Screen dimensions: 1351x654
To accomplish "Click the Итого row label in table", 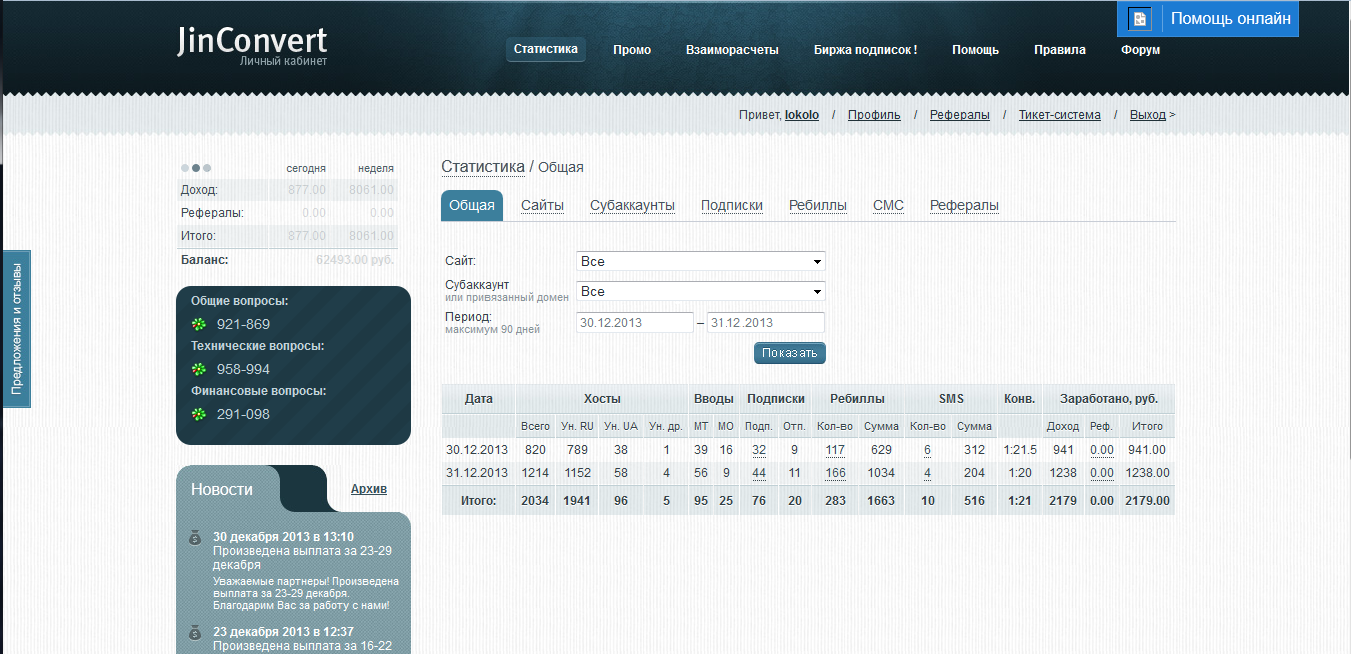I will pyautogui.click(x=478, y=500).
